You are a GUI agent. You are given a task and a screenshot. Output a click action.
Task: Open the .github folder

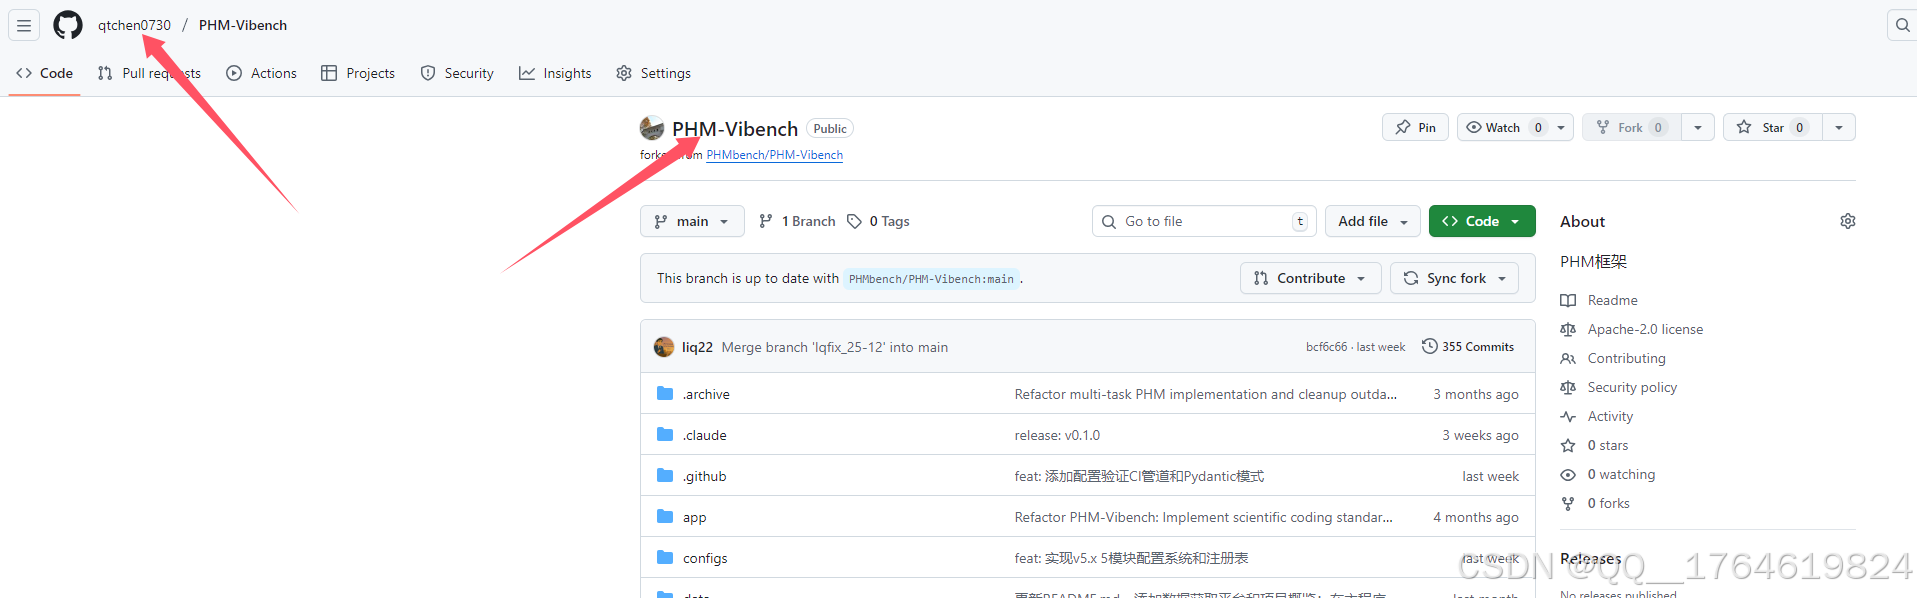click(705, 476)
